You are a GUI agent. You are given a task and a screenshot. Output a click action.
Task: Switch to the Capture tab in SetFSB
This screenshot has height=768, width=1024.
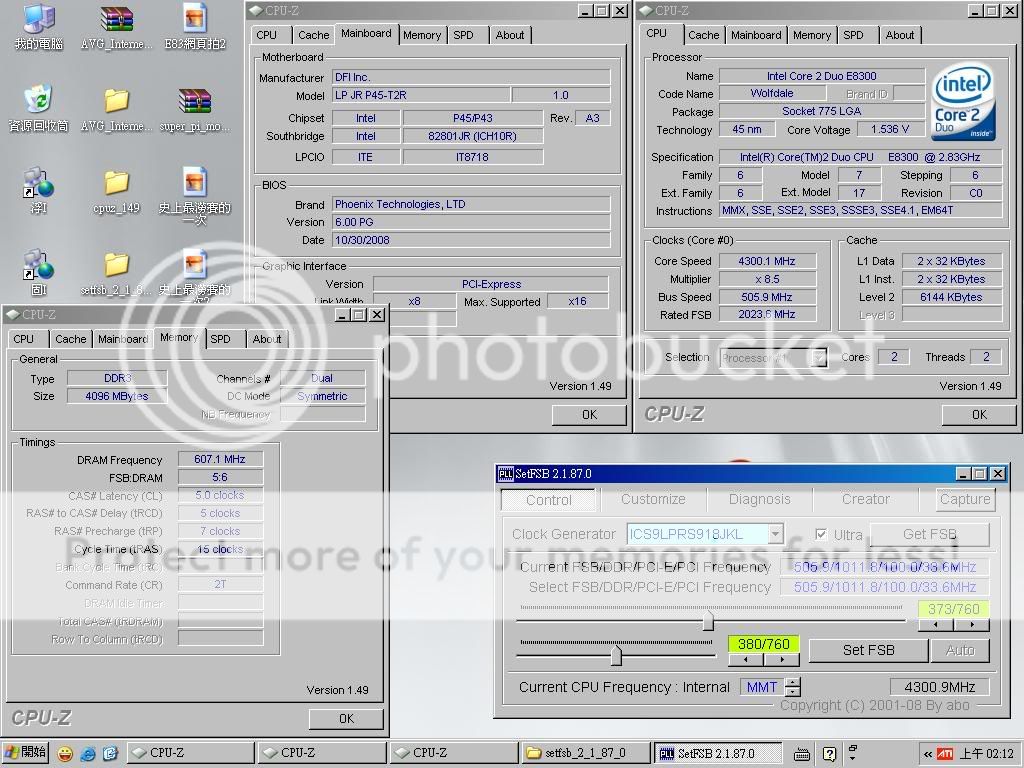(965, 500)
